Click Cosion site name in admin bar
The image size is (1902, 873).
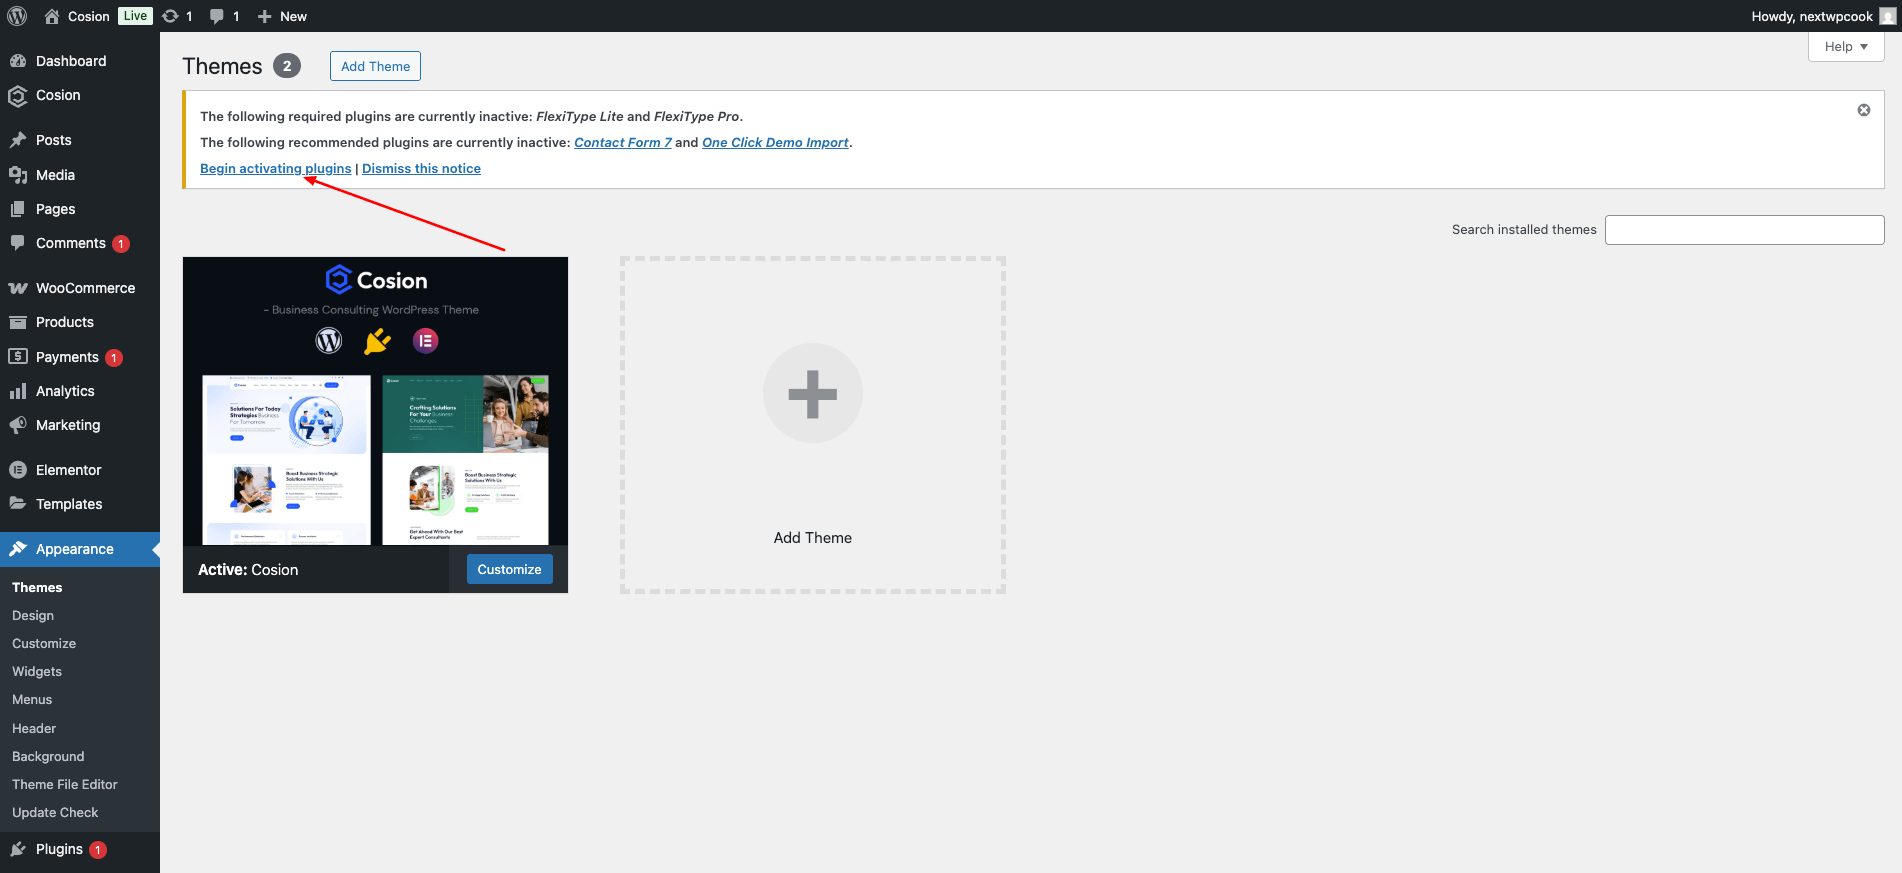pyautogui.click(x=89, y=16)
